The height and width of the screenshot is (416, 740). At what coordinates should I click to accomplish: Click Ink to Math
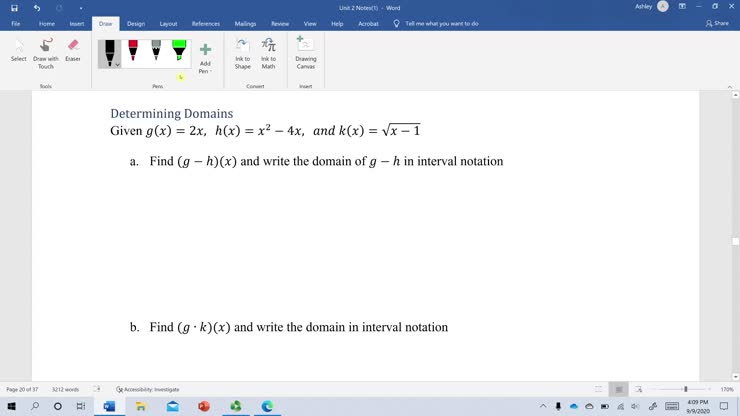point(268,51)
